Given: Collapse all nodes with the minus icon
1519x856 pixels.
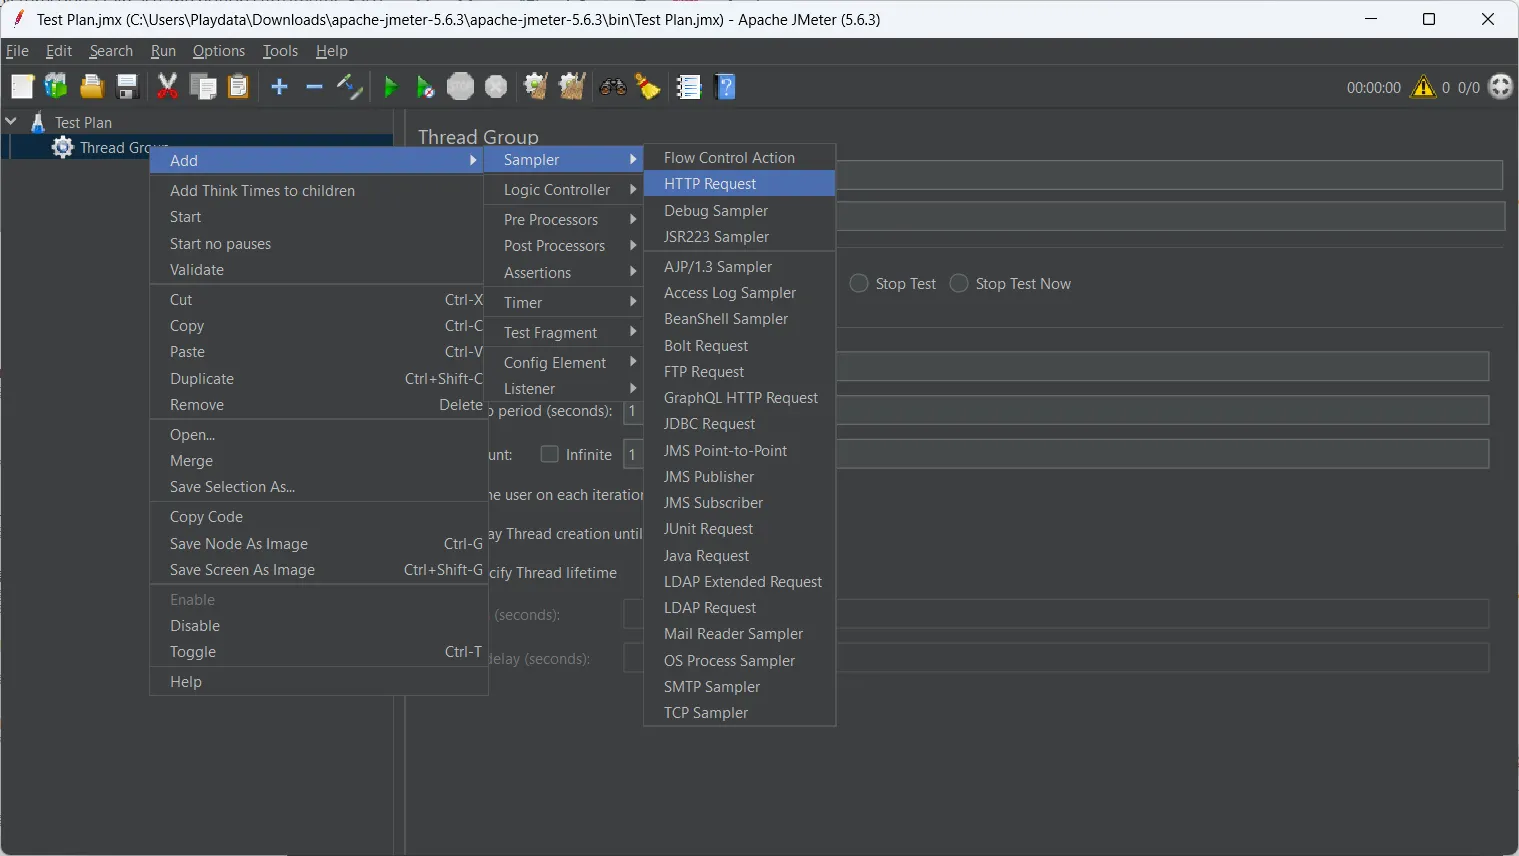Looking at the screenshot, I should tap(314, 87).
